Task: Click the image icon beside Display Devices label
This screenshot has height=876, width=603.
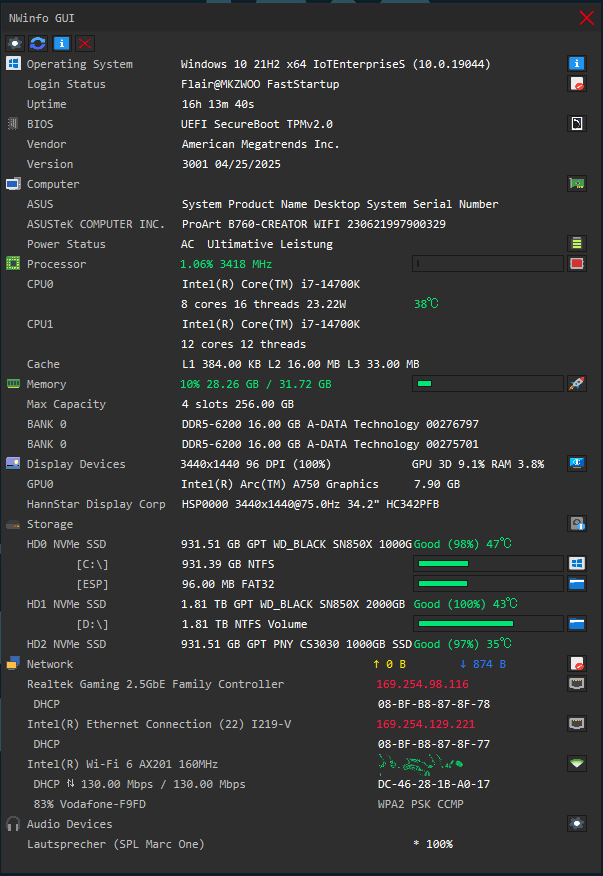Action: point(13,463)
